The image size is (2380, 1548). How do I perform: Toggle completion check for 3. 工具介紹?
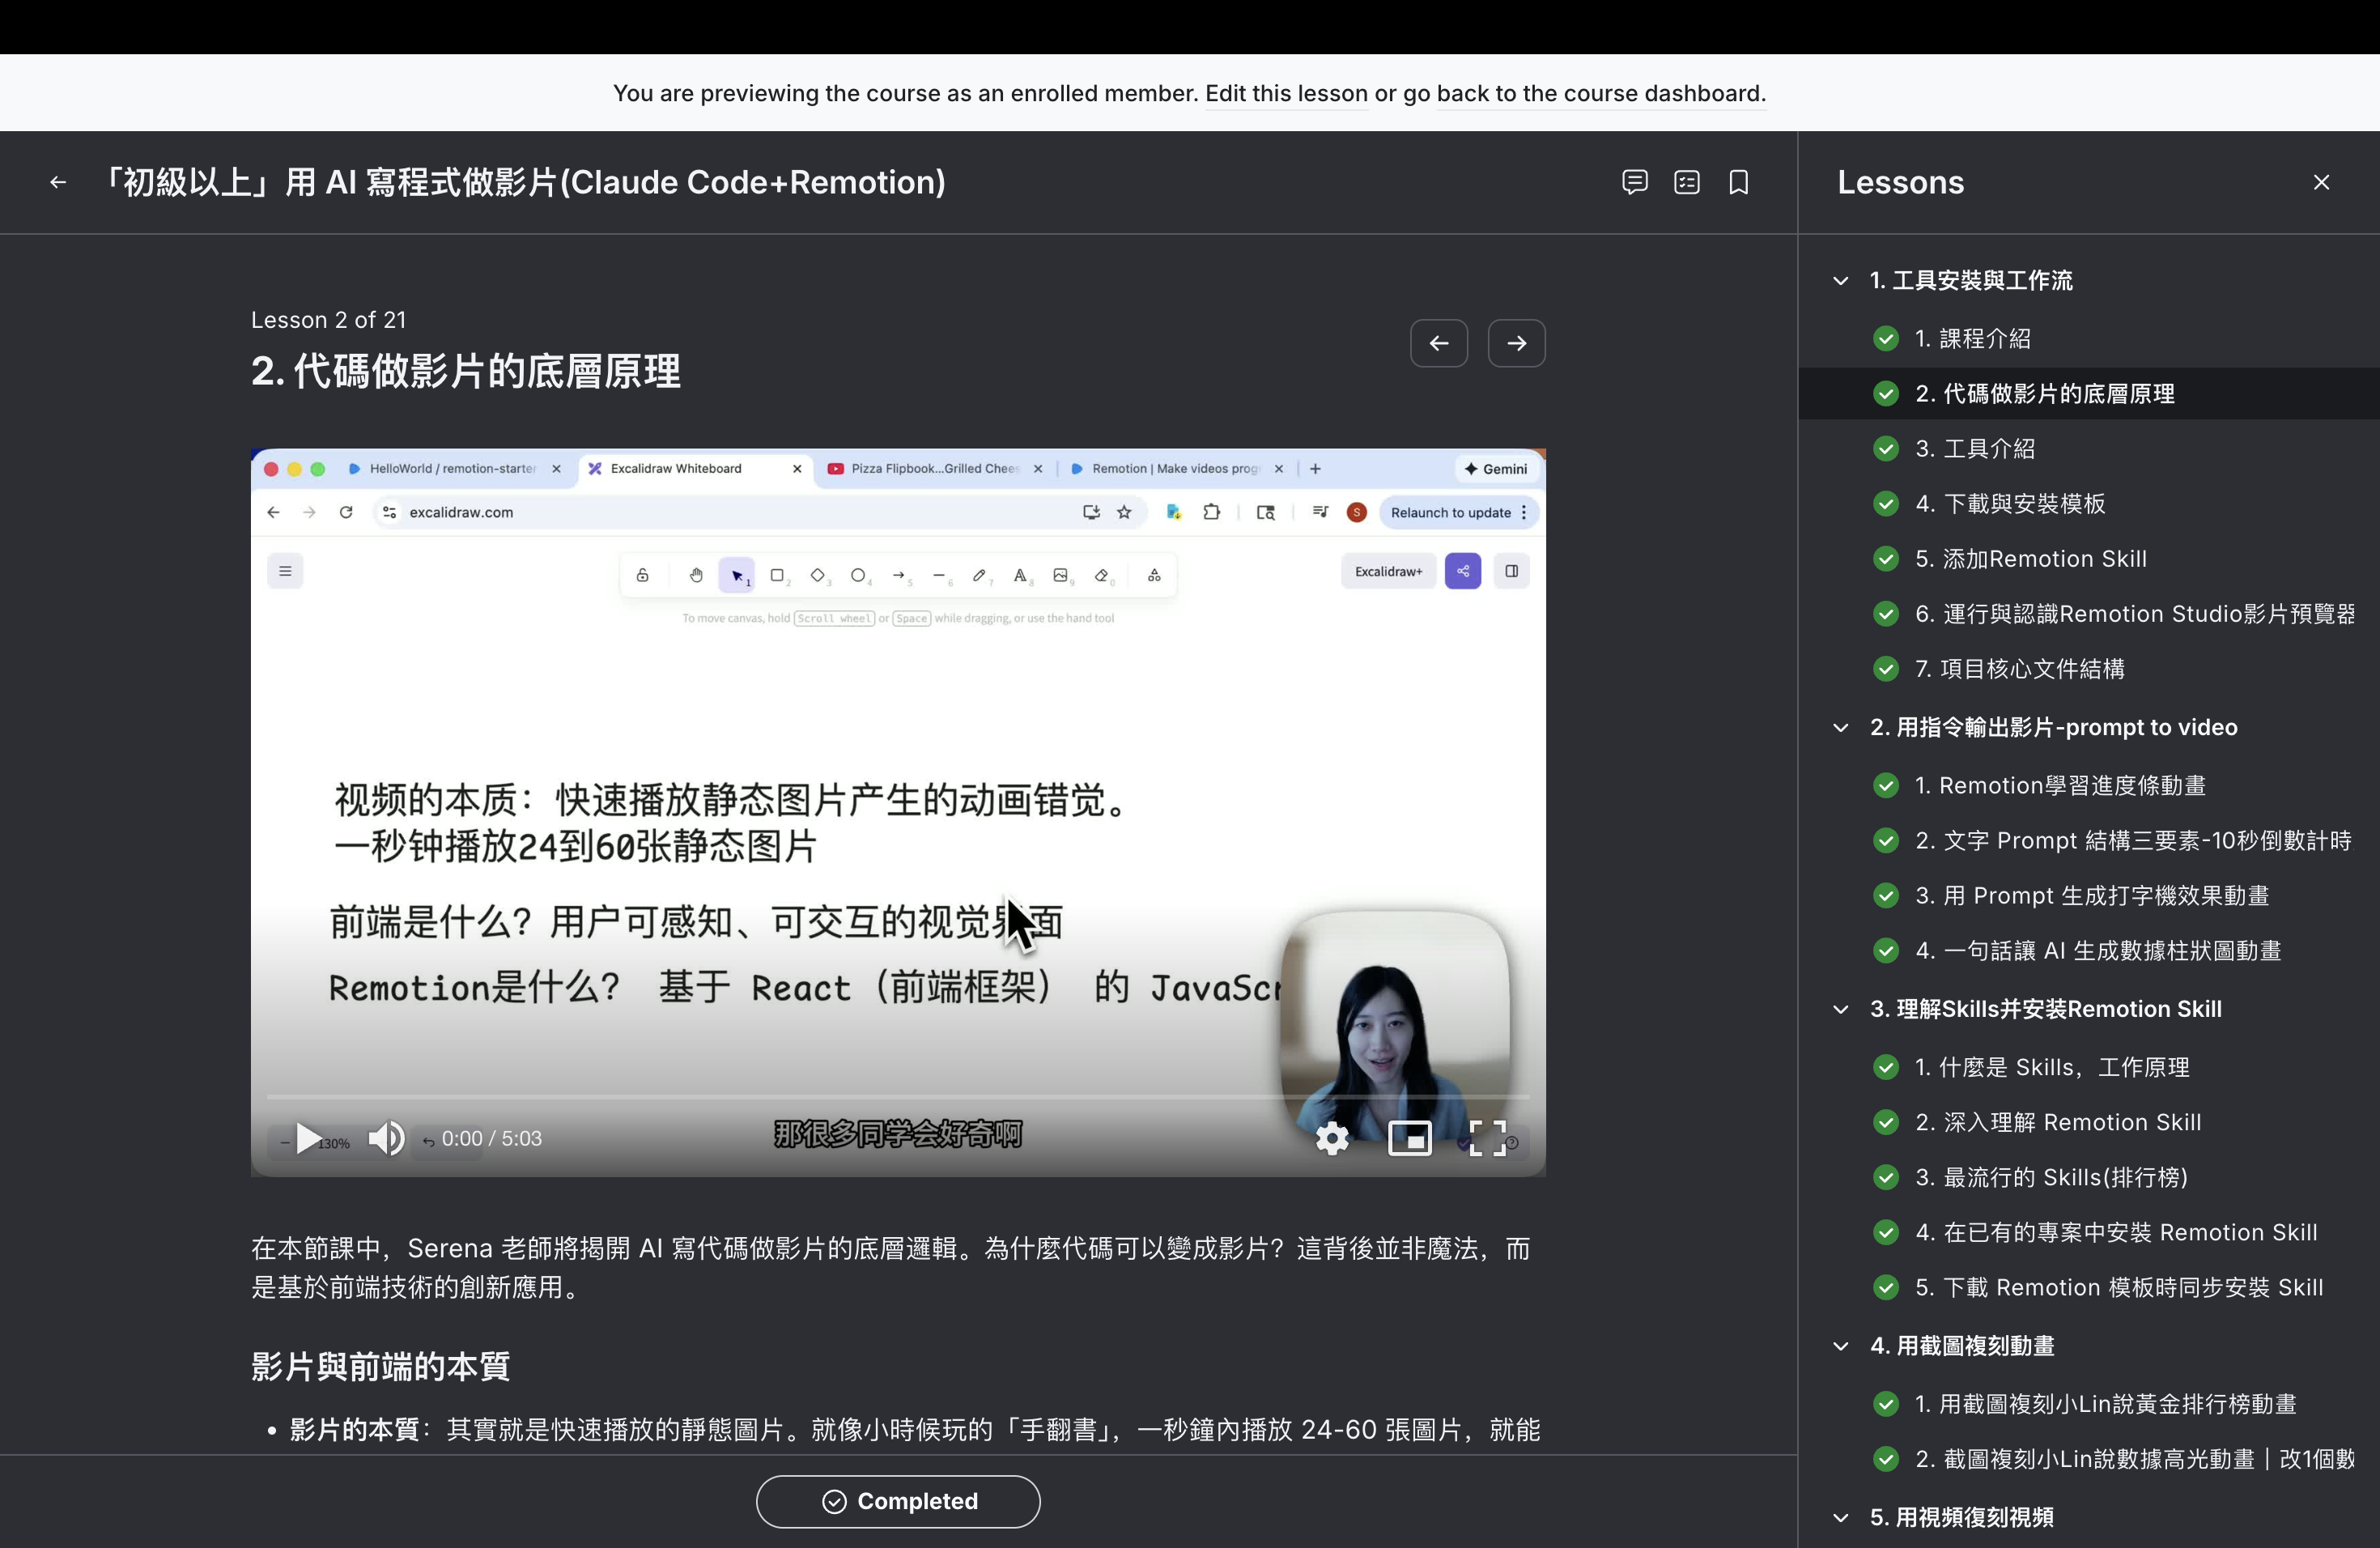pos(1885,449)
